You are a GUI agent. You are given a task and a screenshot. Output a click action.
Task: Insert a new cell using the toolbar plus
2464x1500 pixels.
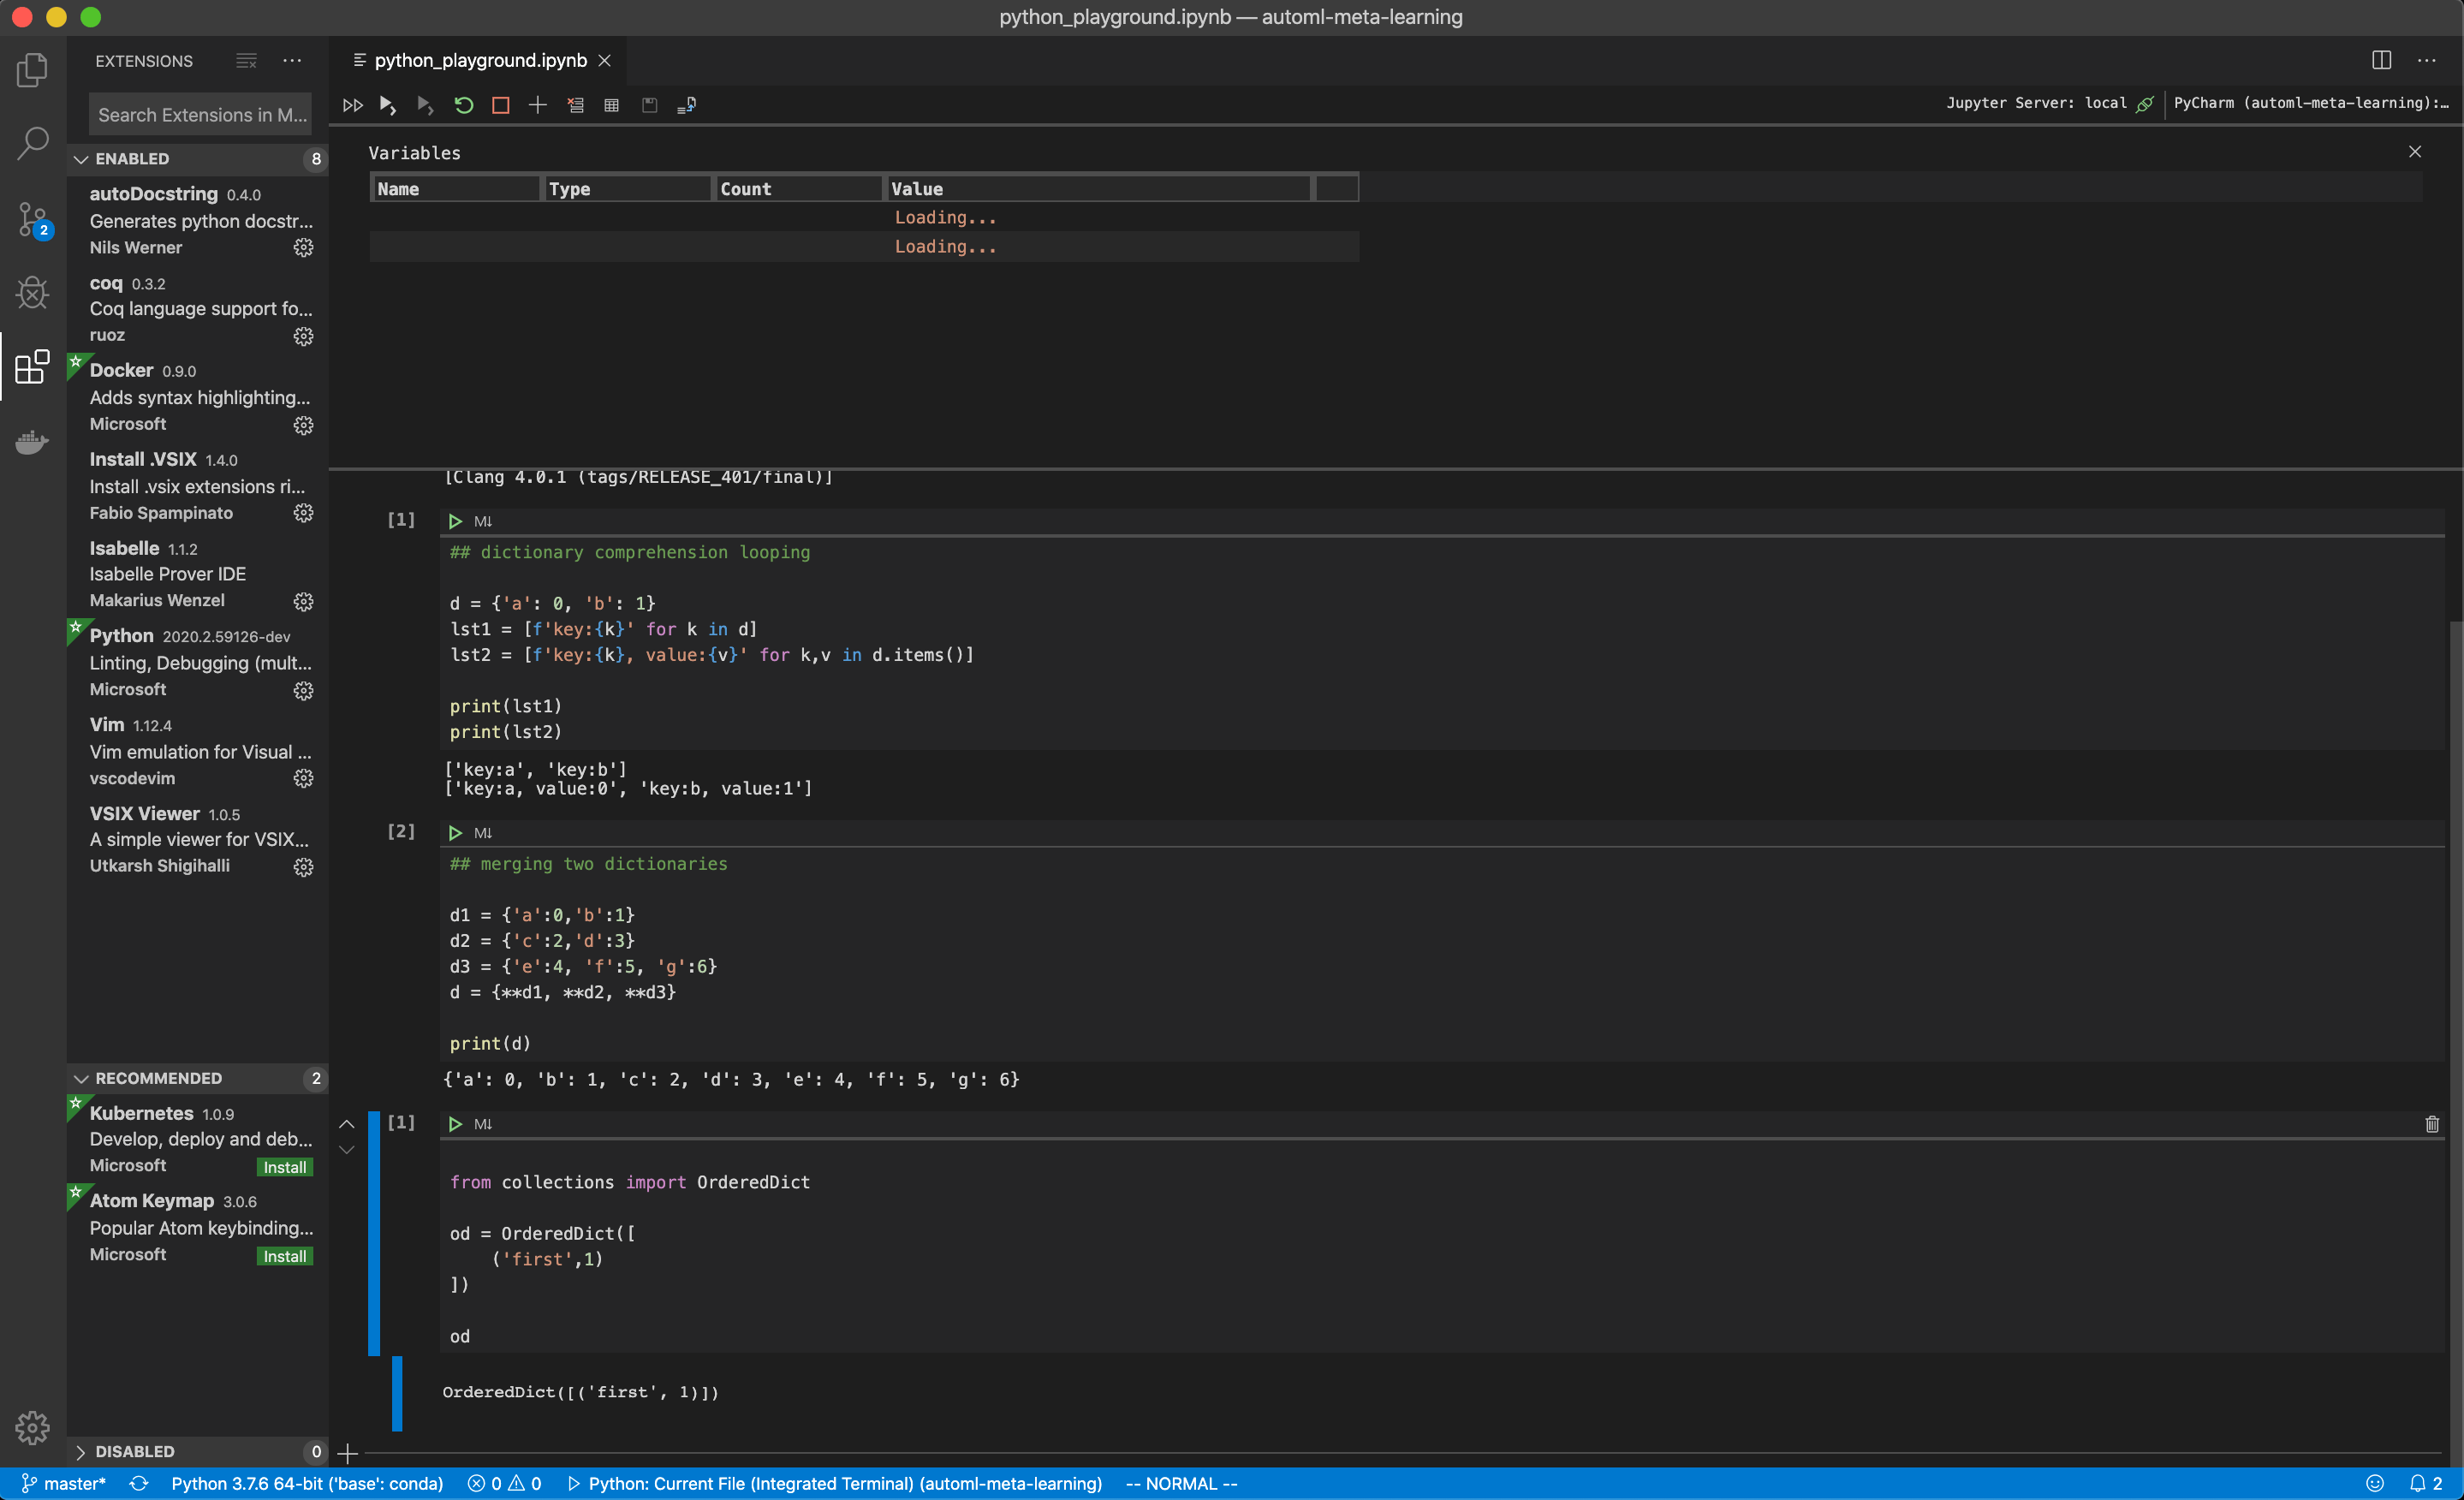tap(537, 105)
